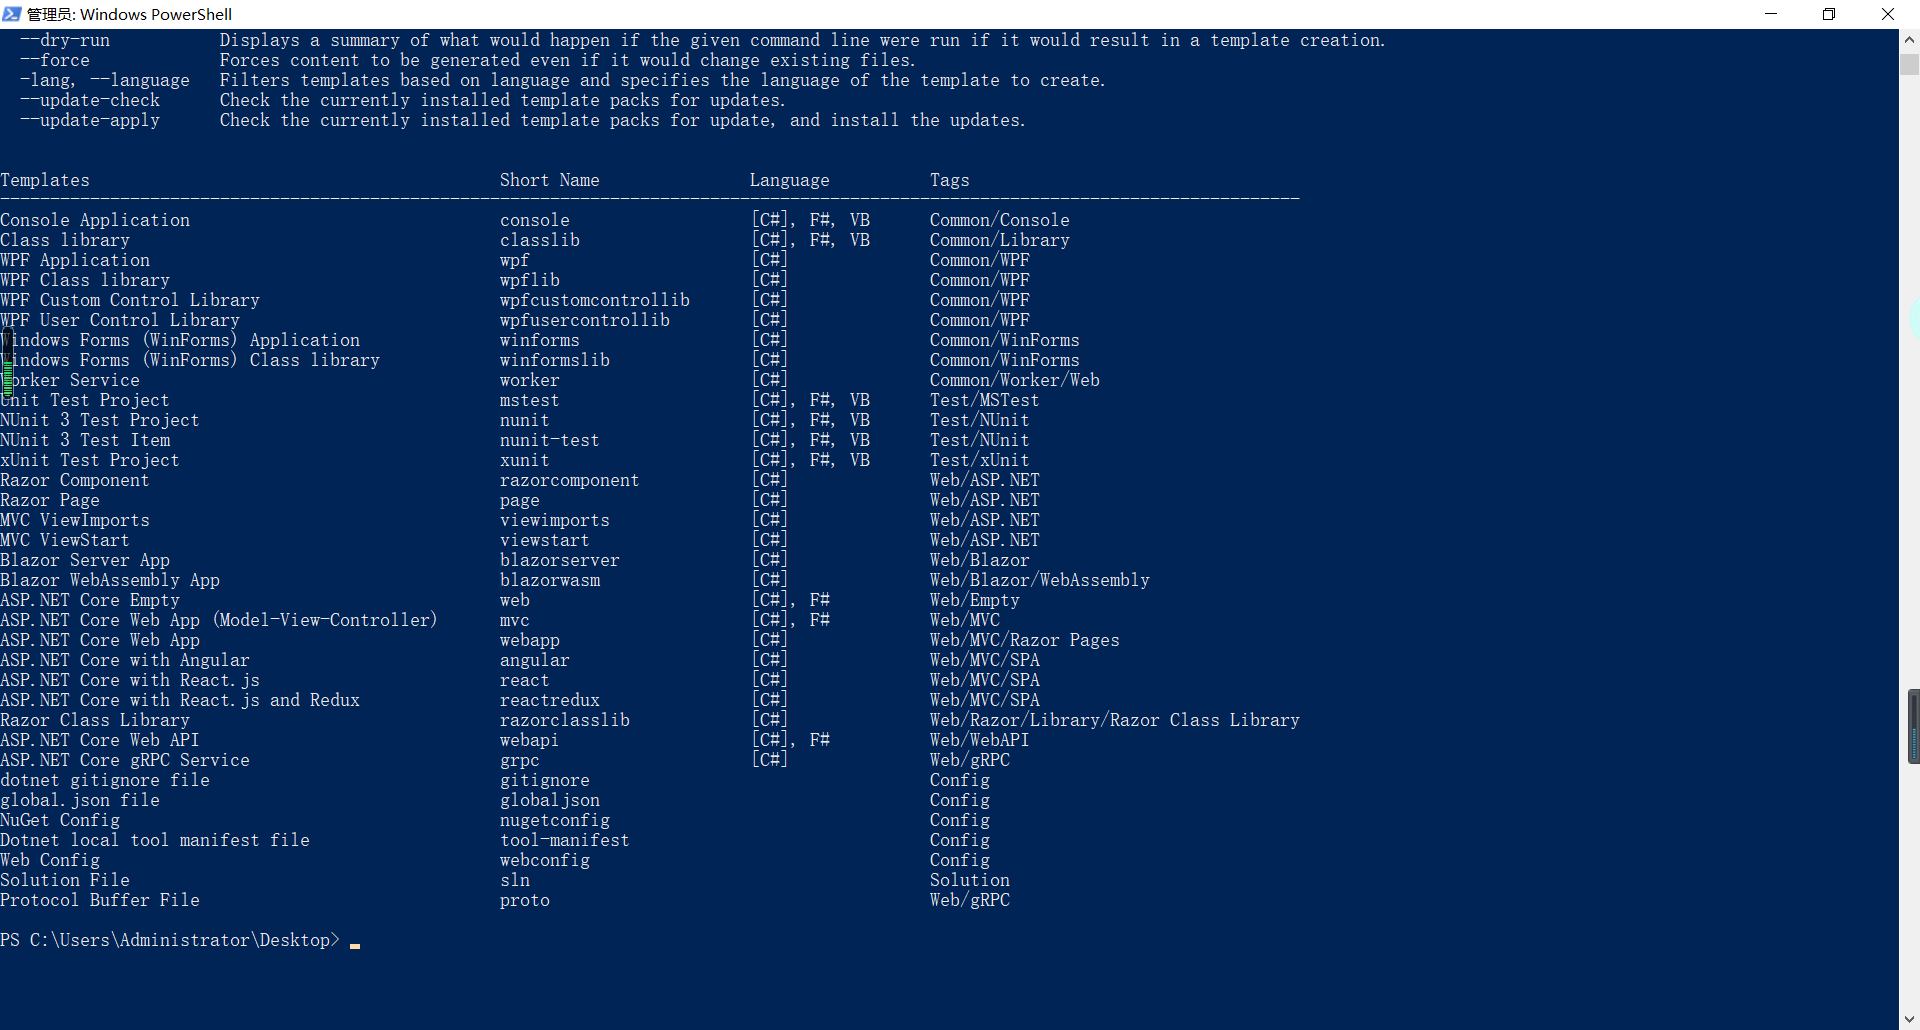Click the 'grpc' short name
The width and height of the screenshot is (1920, 1030).
point(520,760)
